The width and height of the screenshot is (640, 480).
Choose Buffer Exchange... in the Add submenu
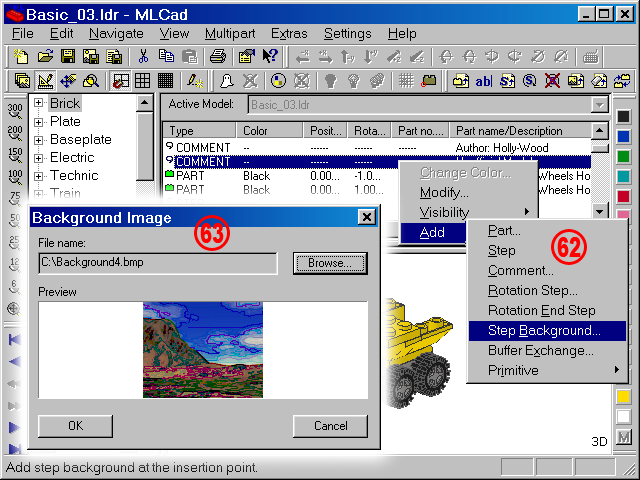[547, 351]
